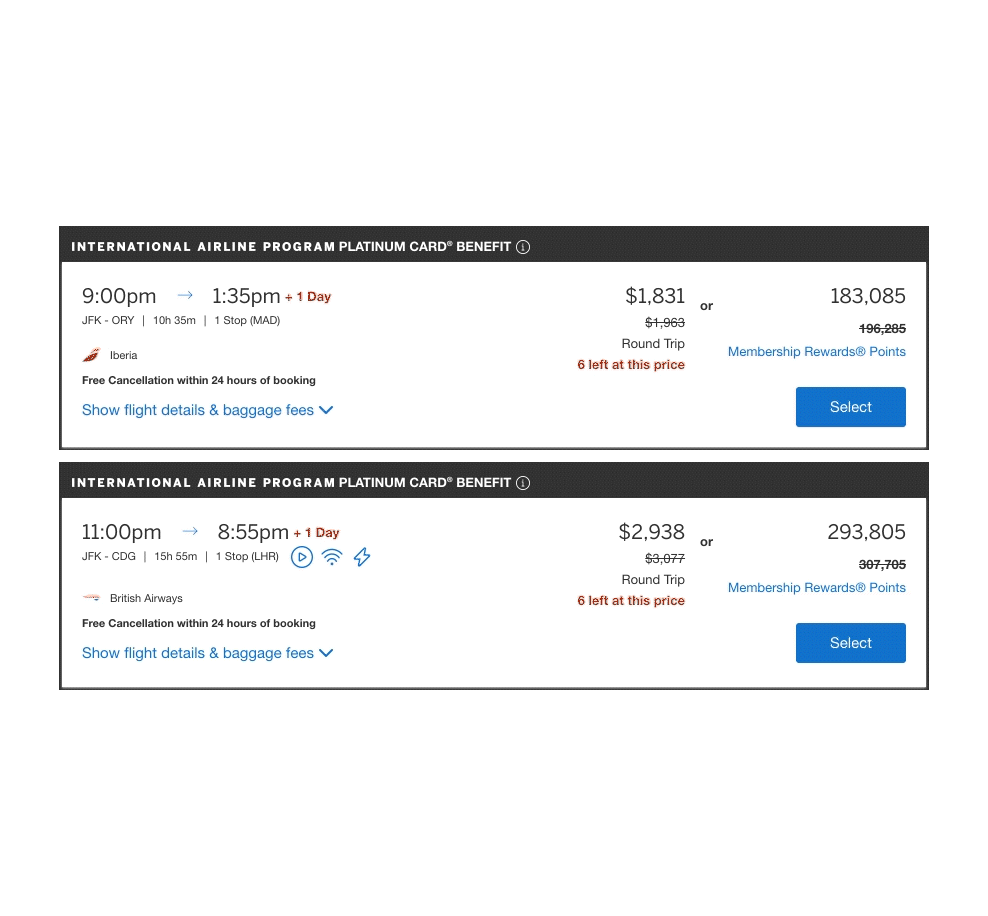Viewport: 988px width, 916px height.
Task: Click the arrow between 11:00pm and 8:55pm
Action: 190,531
